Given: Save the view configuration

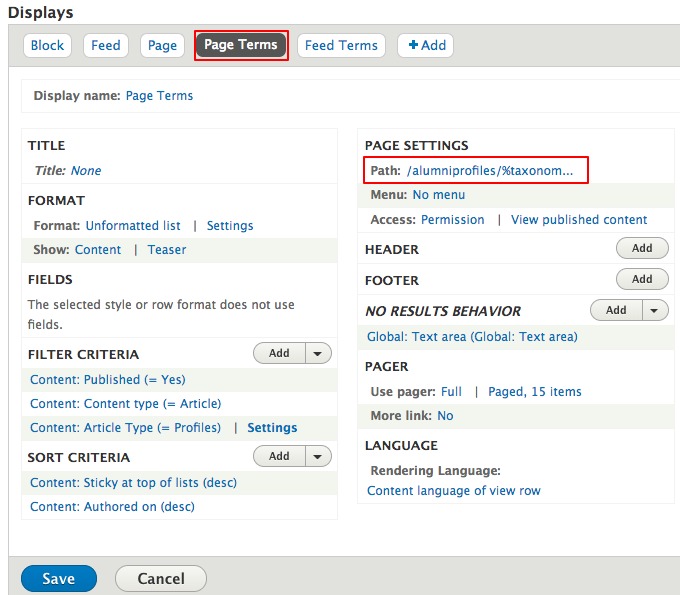Looking at the screenshot, I should (58, 579).
